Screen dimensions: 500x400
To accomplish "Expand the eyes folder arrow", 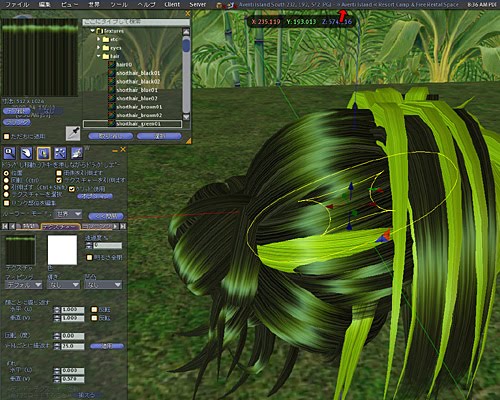I will pyautogui.click(x=99, y=48).
